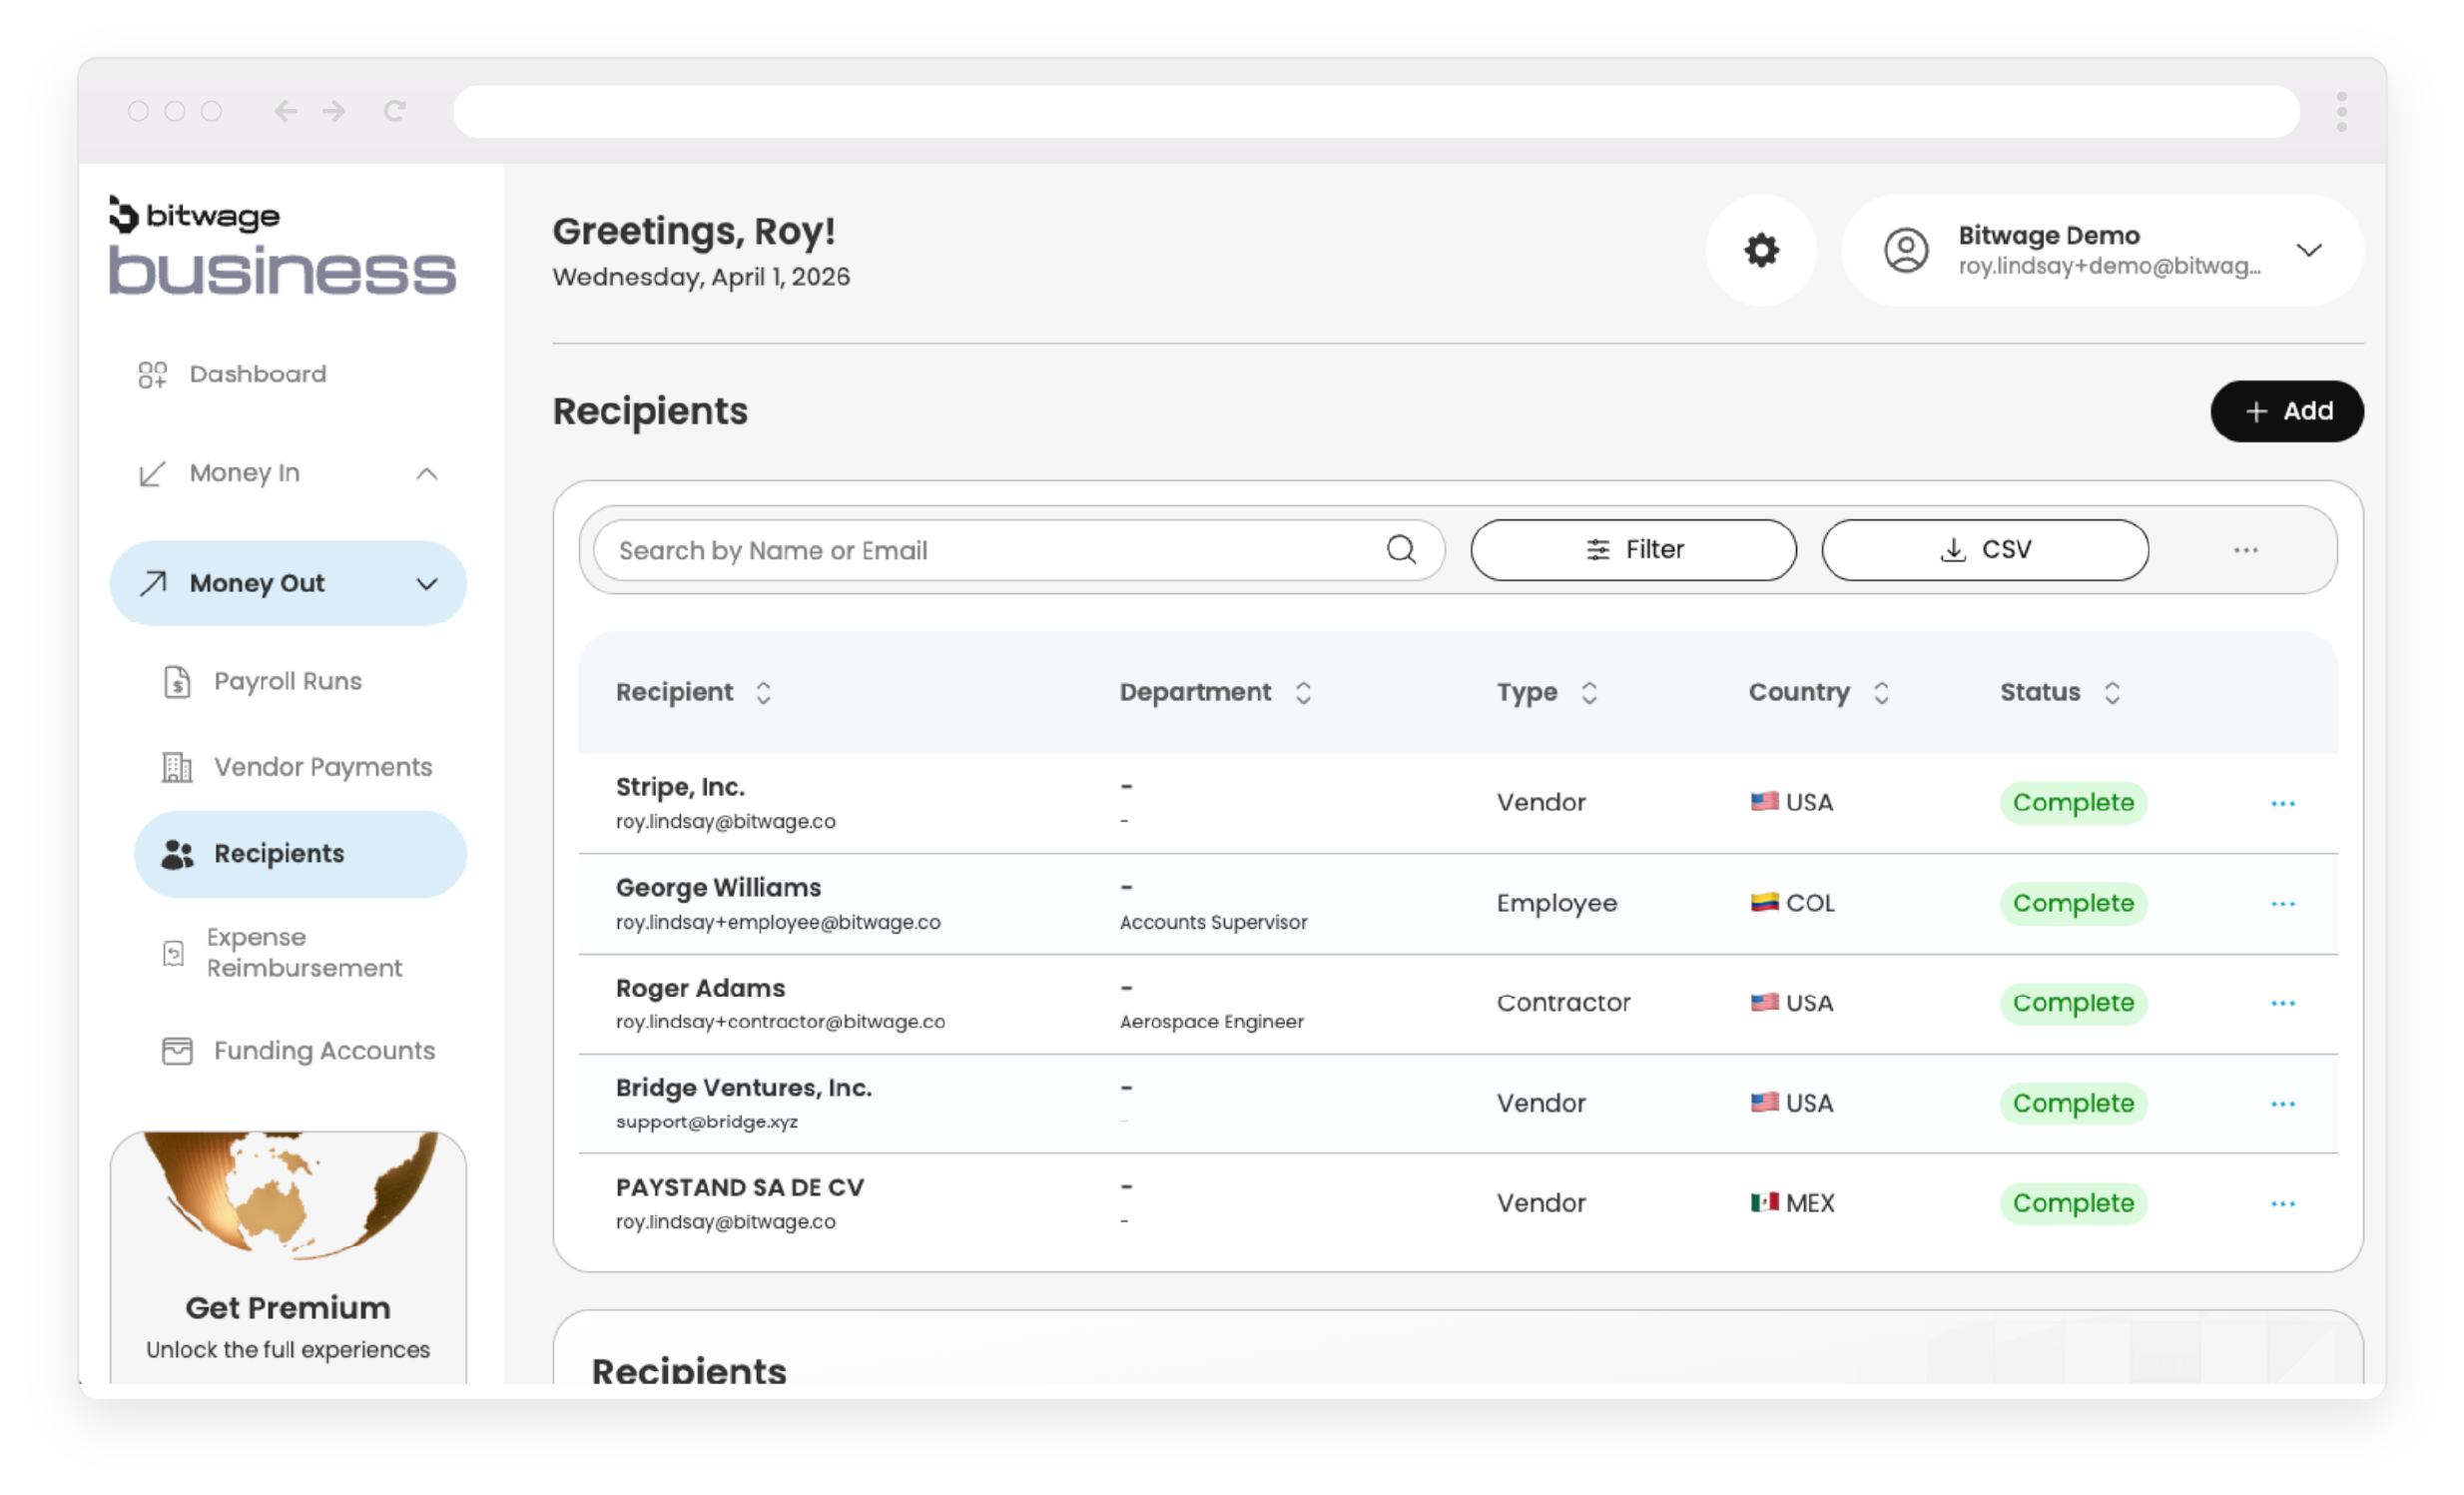Open row actions for Stripe, Inc.
This screenshot has height=1495, width=2464.
(x=2282, y=803)
